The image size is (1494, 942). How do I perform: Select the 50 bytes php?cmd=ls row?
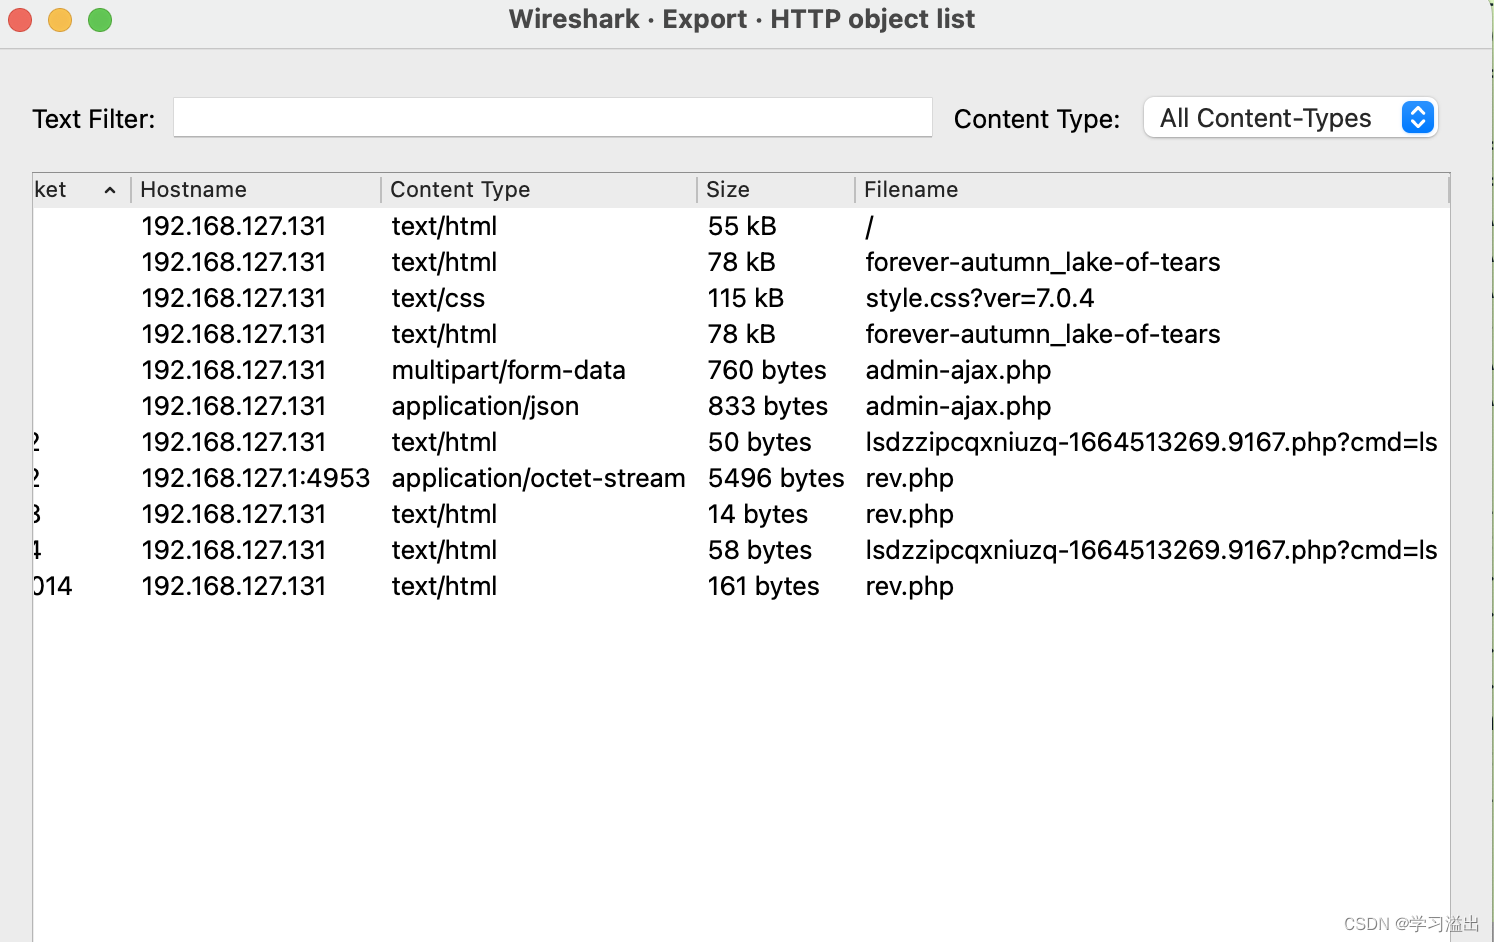click(x=741, y=442)
